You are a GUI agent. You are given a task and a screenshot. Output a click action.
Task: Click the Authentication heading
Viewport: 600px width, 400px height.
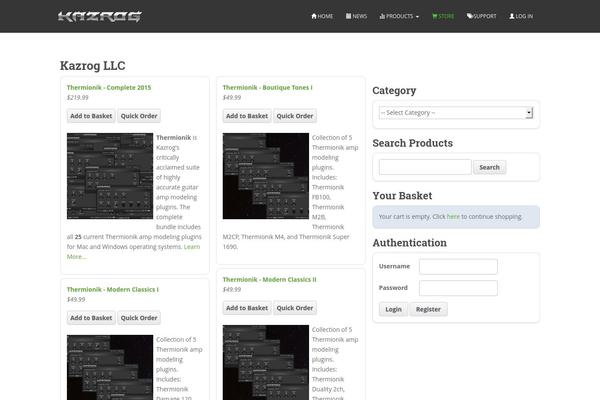click(409, 243)
